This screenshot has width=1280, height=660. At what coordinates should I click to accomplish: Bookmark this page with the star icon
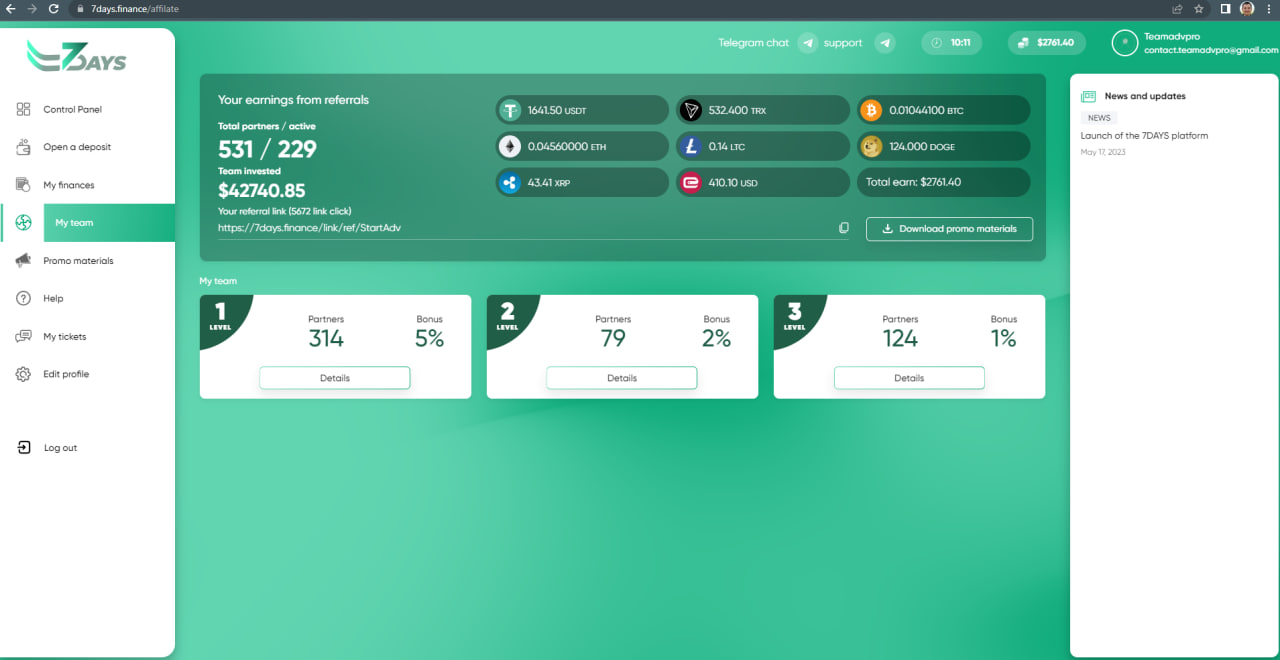[x=1198, y=9]
